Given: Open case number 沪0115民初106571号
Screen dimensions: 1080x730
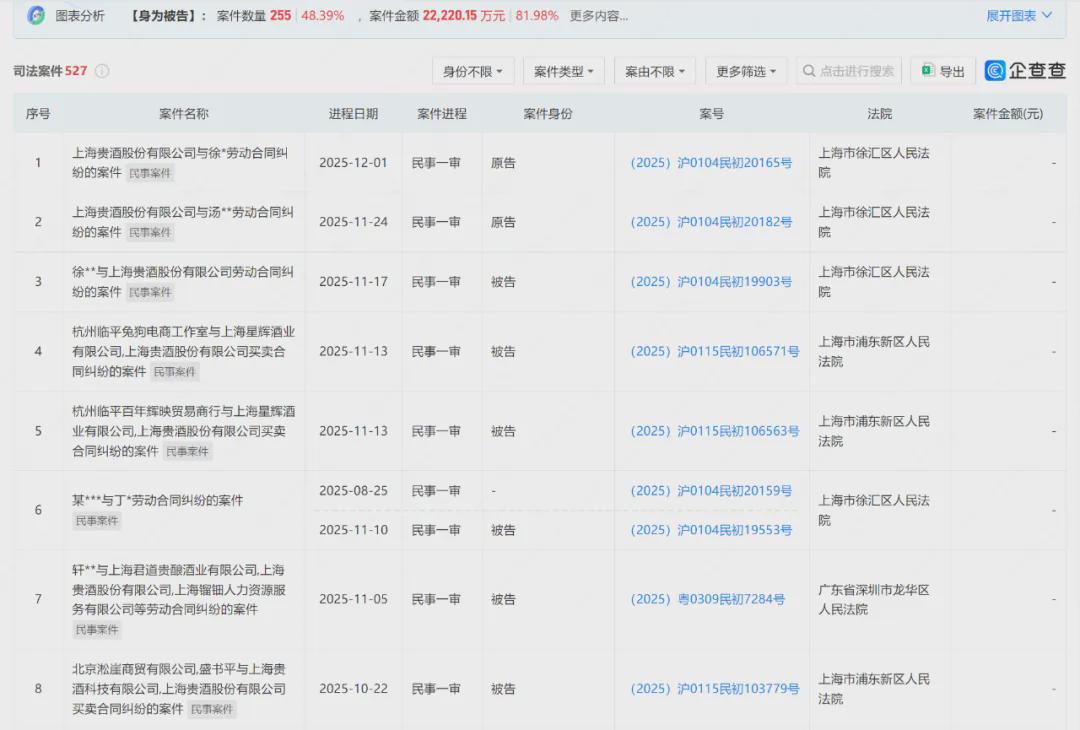Looking at the screenshot, I should point(714,352).
